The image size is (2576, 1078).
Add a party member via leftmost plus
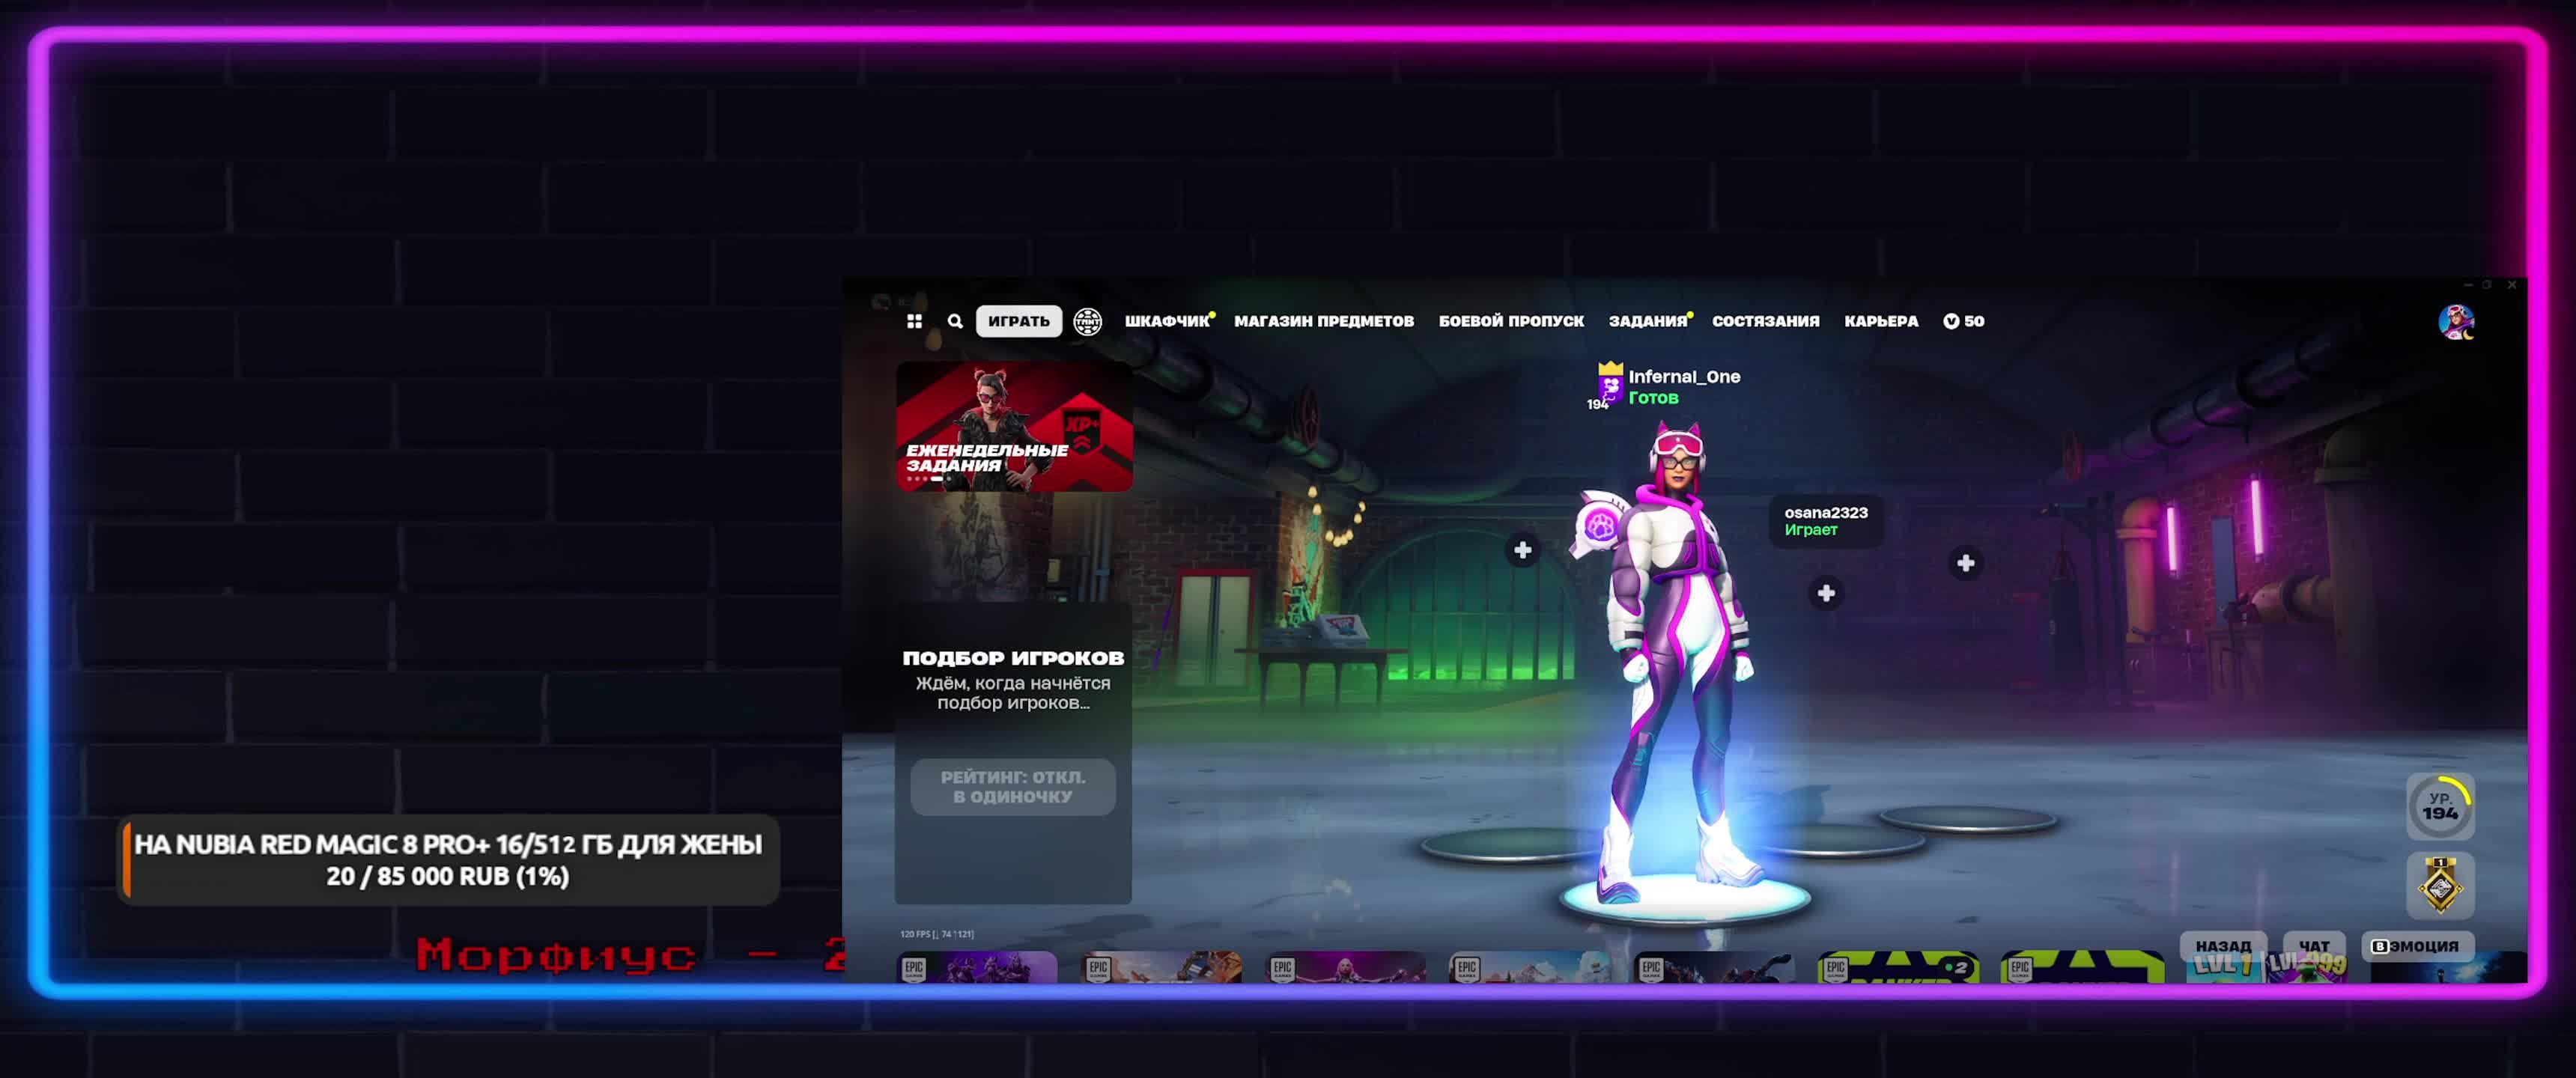point(1522,550)
